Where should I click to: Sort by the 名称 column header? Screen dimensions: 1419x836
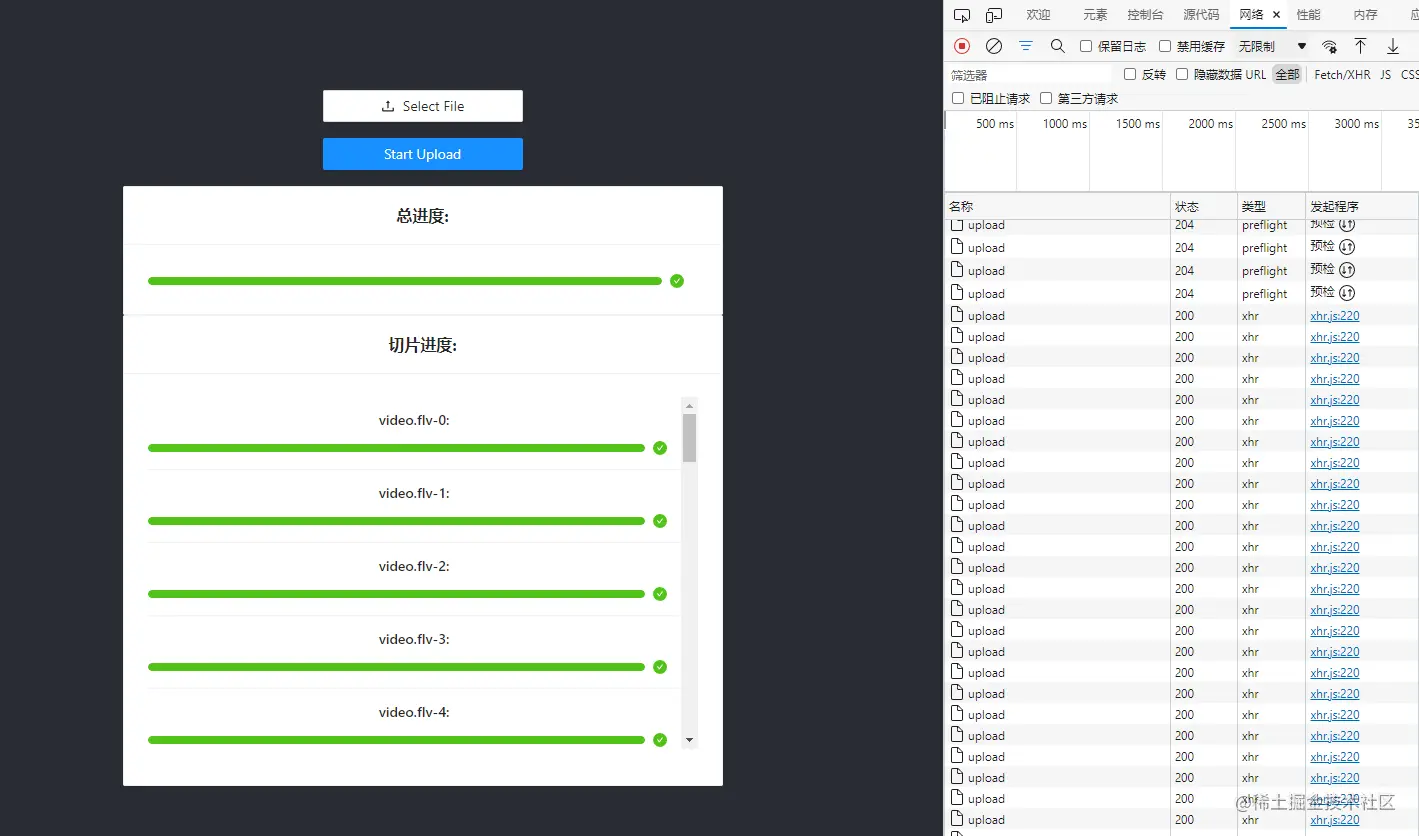coord(1057,206)
